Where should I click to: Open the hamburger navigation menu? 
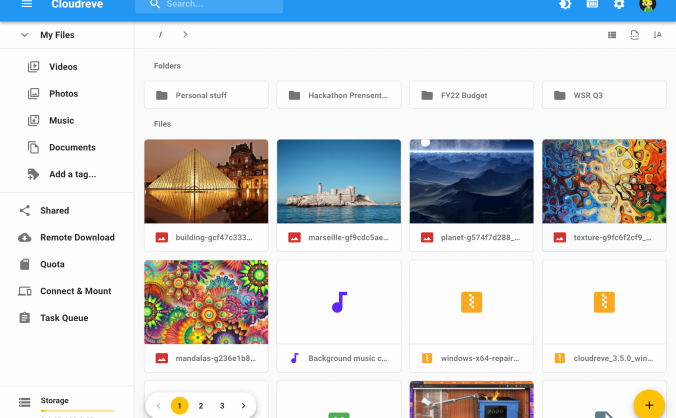click(x=27, y=4)
